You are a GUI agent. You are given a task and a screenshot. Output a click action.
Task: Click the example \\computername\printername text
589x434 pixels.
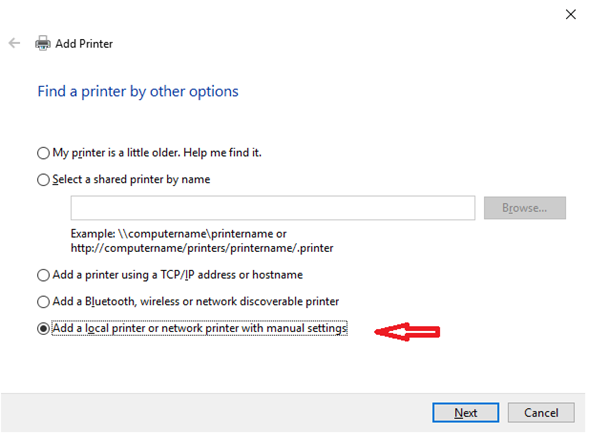point(197,234)
